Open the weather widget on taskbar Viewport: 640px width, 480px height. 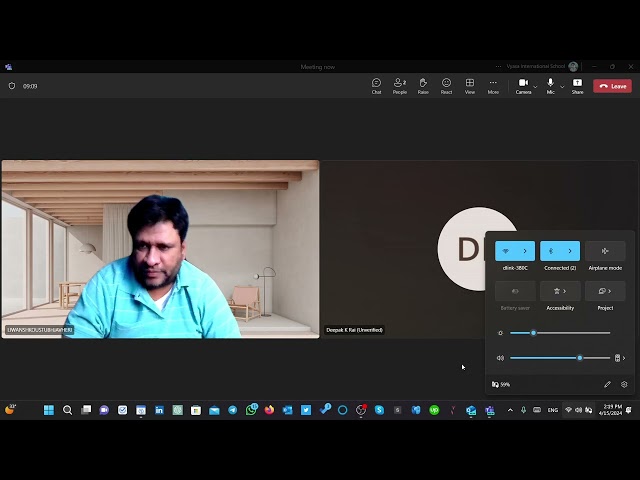[10, 409]
